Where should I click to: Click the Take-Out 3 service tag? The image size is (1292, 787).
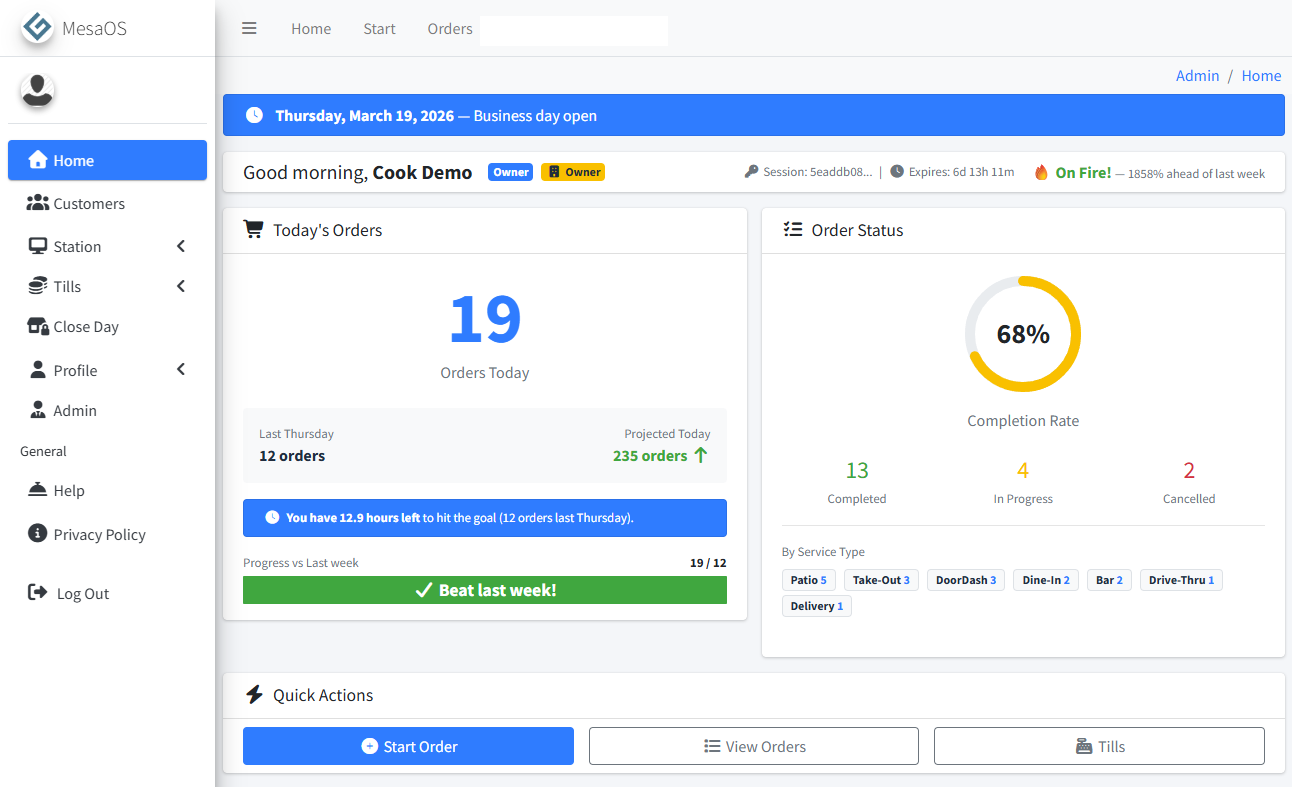(x=881, y=580)
